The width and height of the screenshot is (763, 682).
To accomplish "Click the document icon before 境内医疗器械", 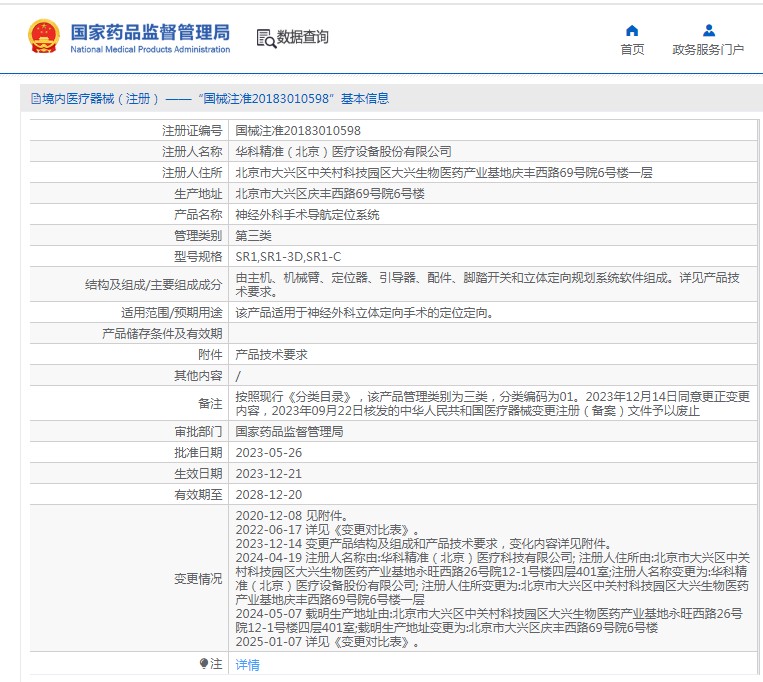I will pos(35,99).
